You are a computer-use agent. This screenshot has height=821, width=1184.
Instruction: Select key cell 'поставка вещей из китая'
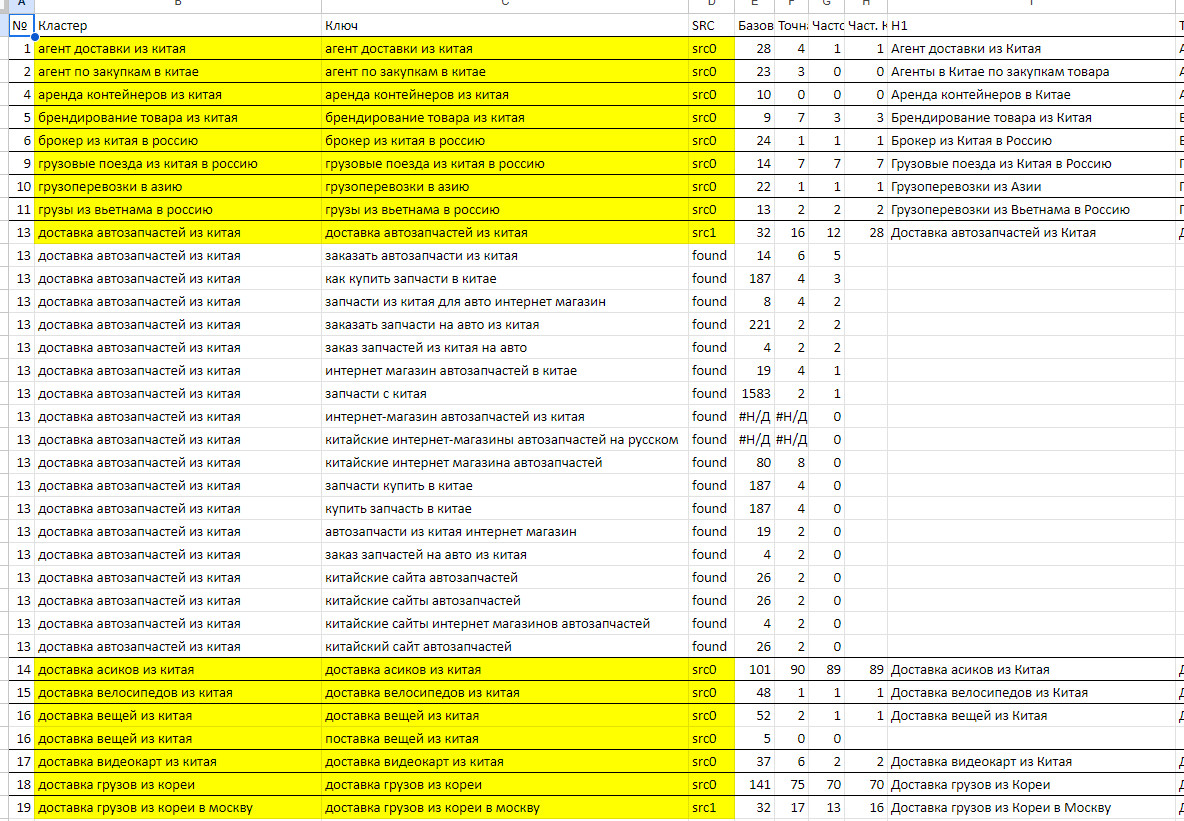[504, 739]
